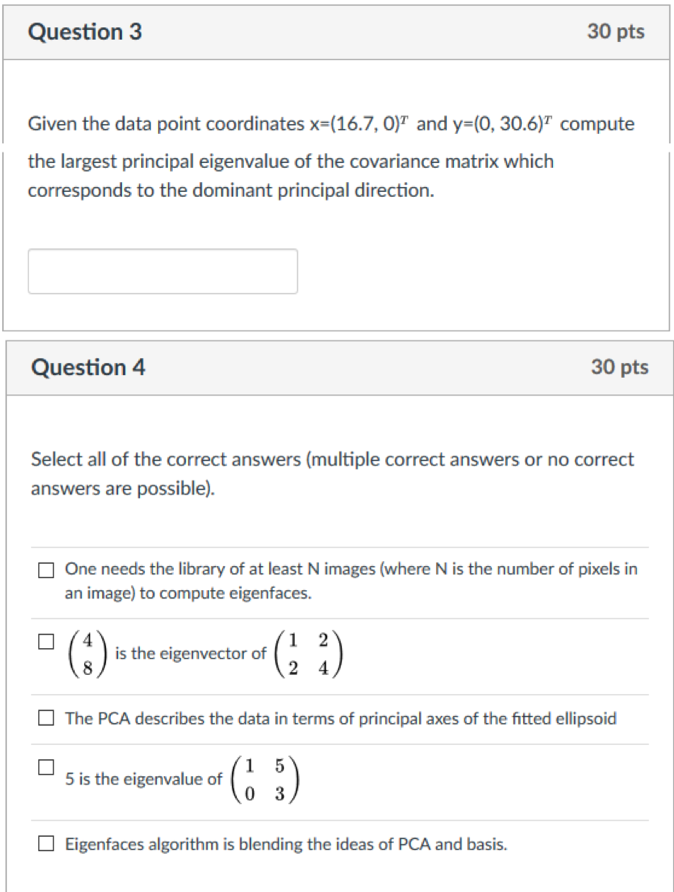This screenshot has height=892, width=674.
Task: Select the 'PCA describes the data' checkbox
Action: (x=46, y=718)
